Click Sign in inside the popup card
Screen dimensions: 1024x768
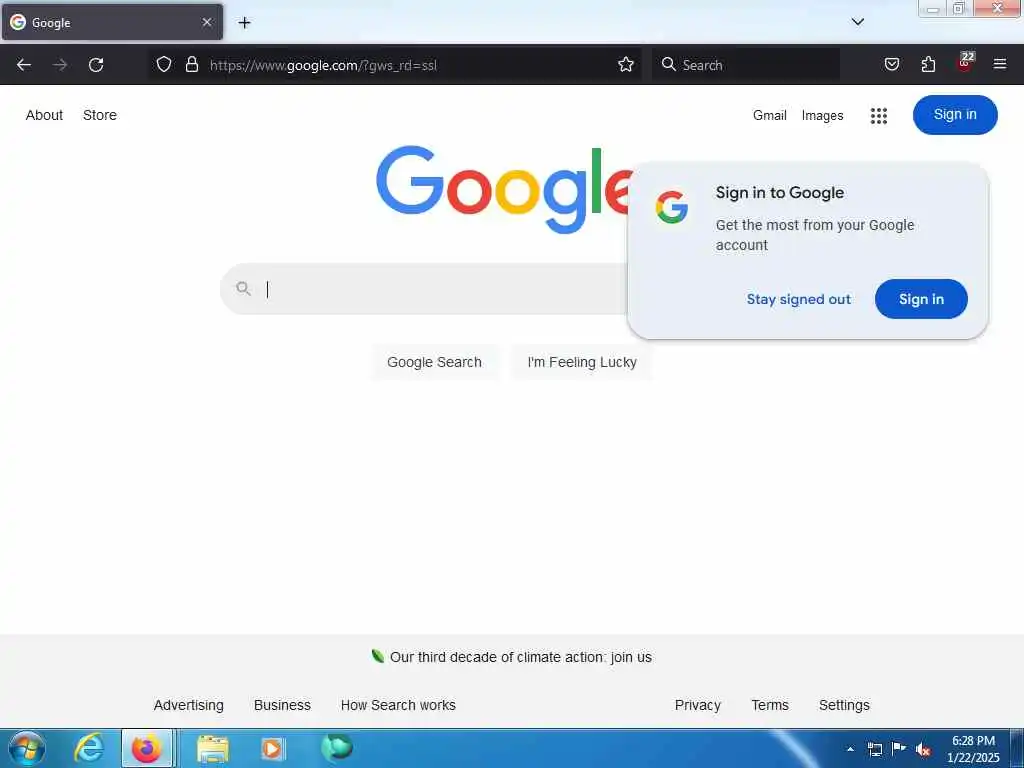921,299
